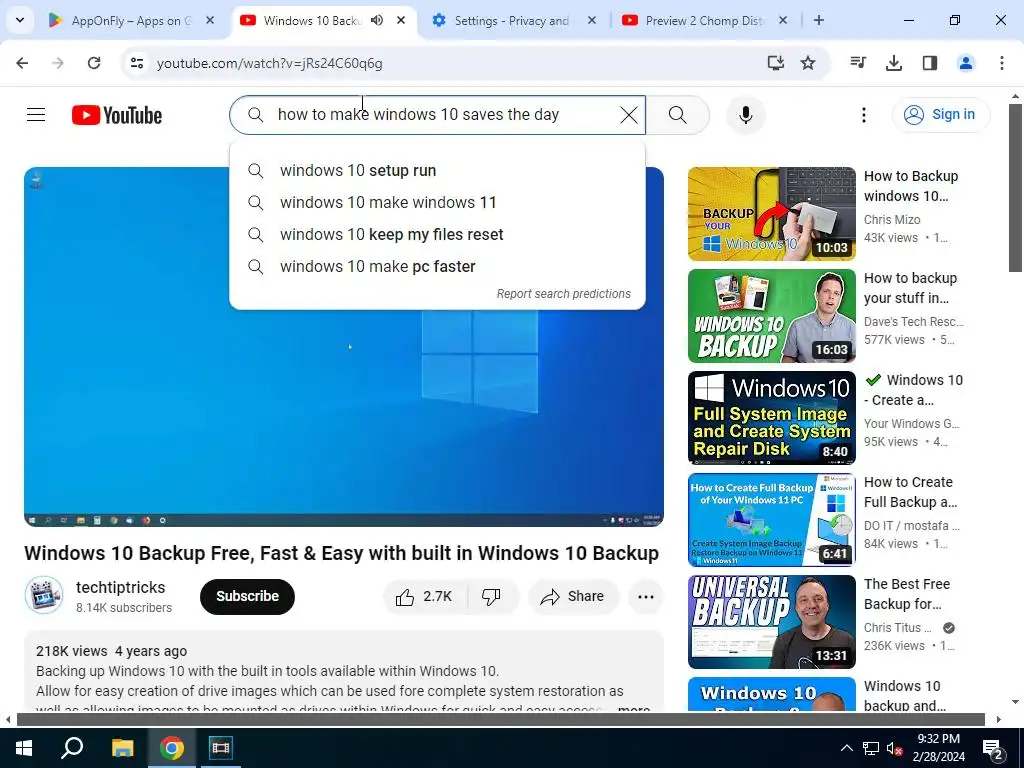Close the AppOnFly tab

(210, 20)
